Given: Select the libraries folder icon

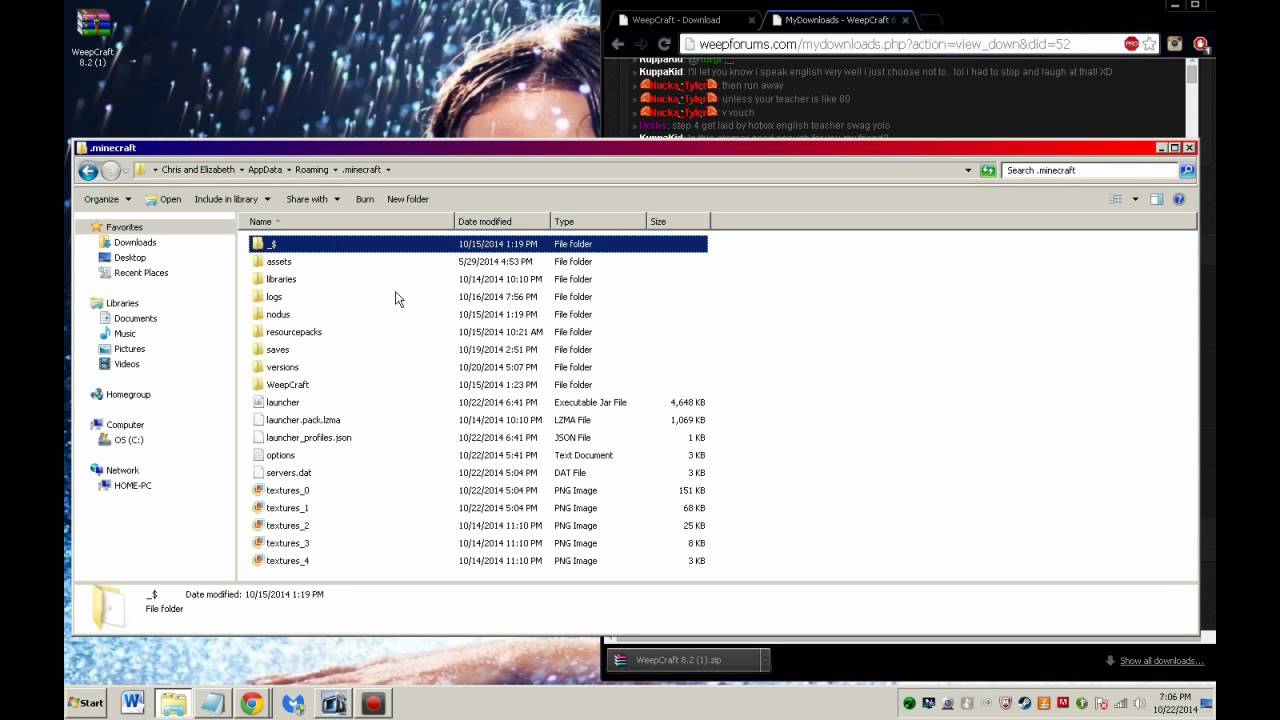Looking at the screenshot, I should 258,279.
